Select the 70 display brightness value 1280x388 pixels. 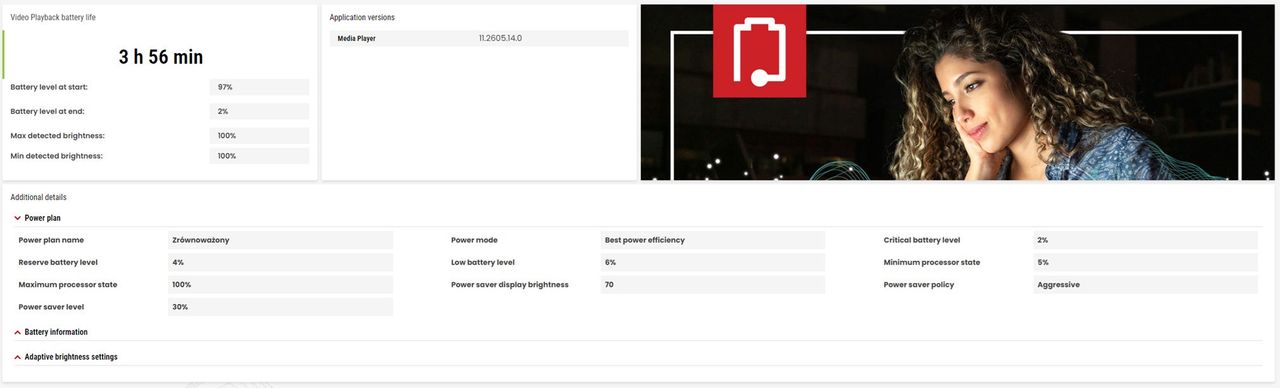point(712,285)
